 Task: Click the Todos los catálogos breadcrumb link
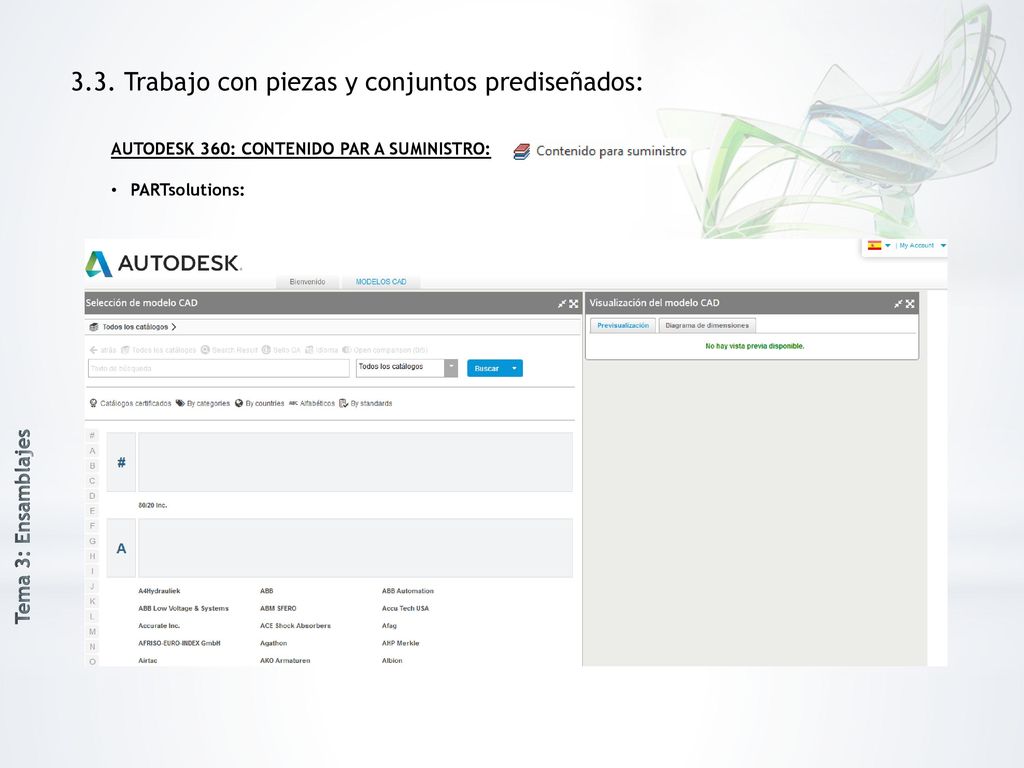[135, 327]
